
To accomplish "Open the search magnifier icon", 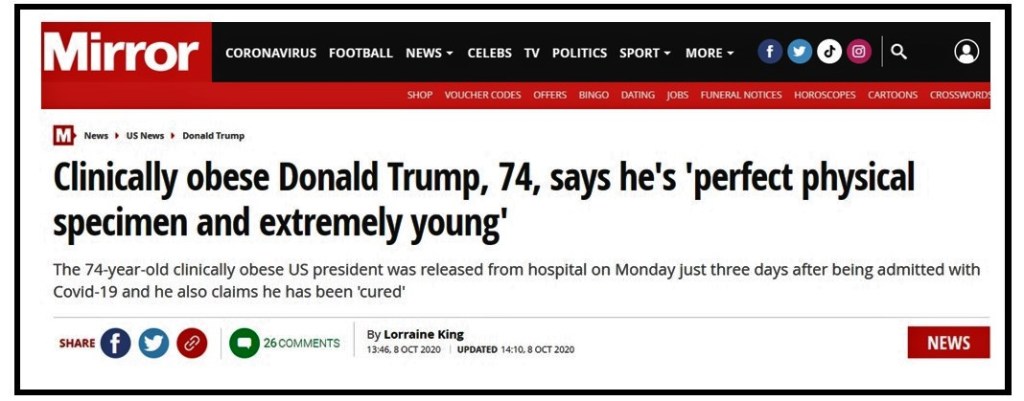I will coord(899,52).
